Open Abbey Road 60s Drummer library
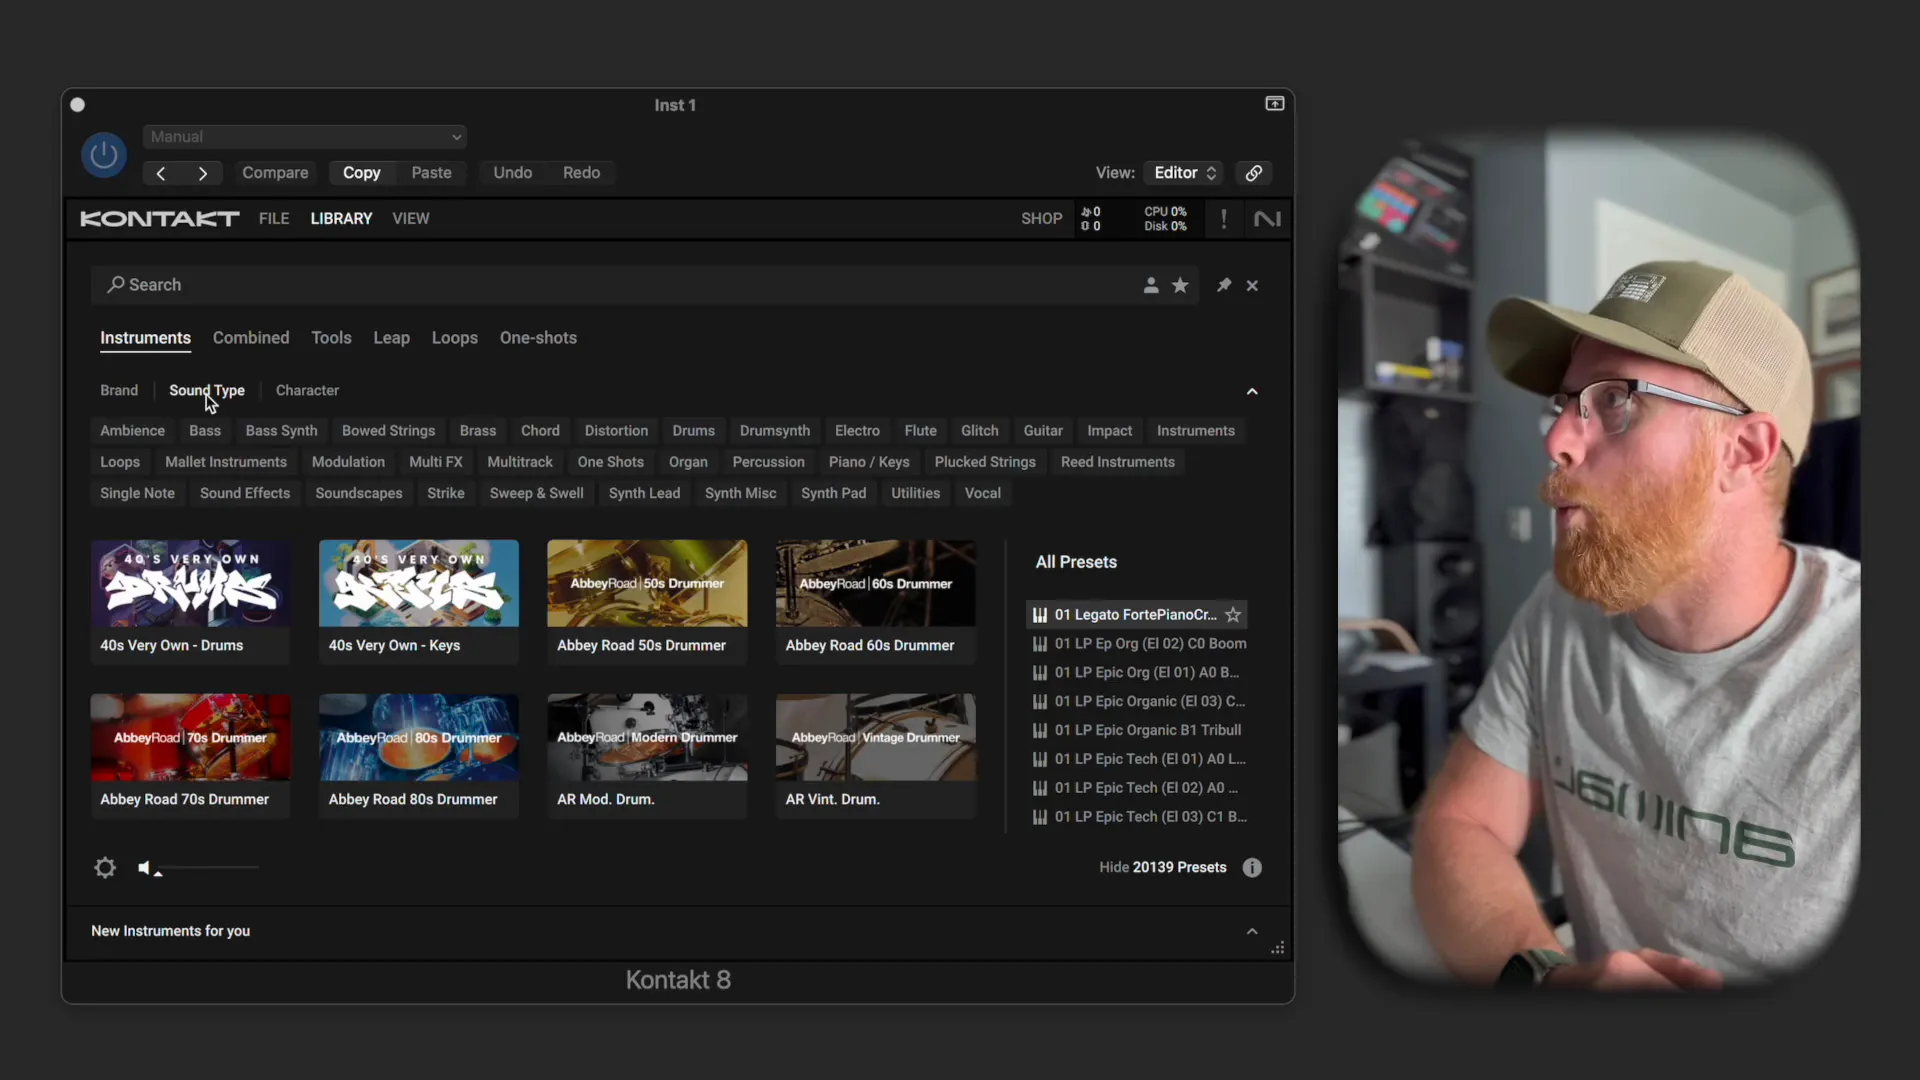This screenshot has height=1080, width=1920. (x=875, y=601)
